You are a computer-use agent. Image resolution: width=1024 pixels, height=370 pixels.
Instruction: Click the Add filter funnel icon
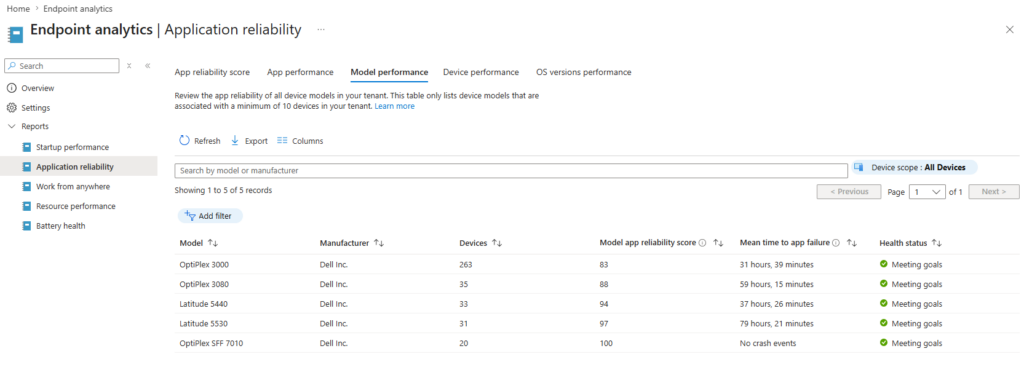click(x=190, y=215)
